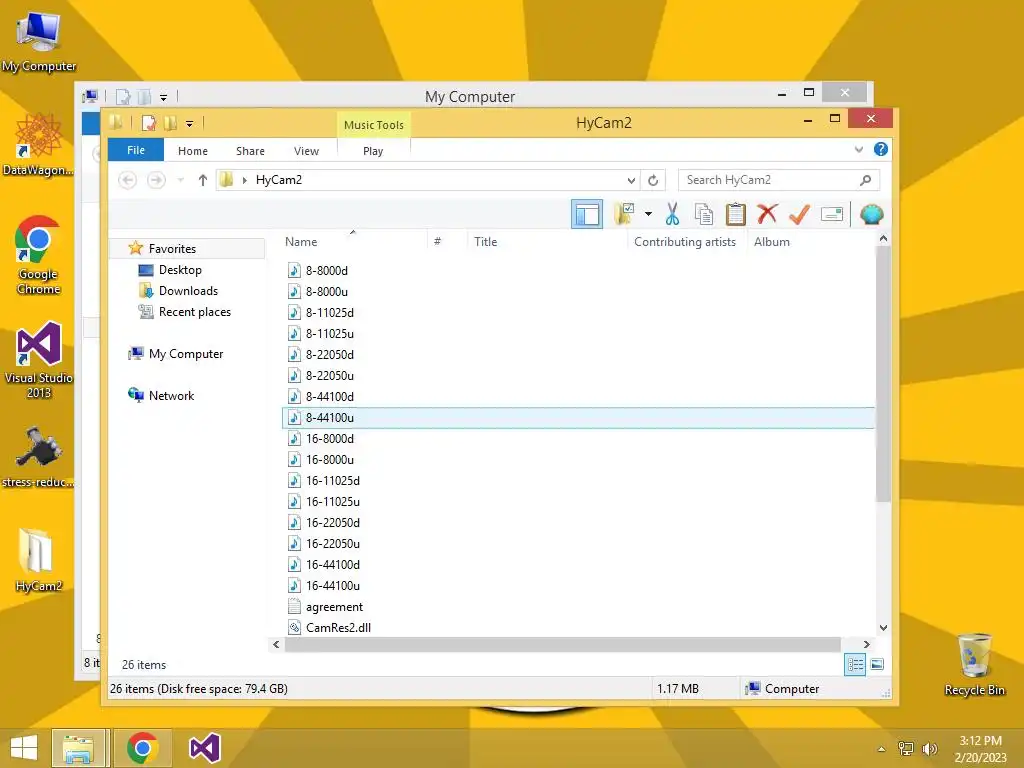Click the Cut scissors icon
The image size is (1024, 768).
coord(672,214)
